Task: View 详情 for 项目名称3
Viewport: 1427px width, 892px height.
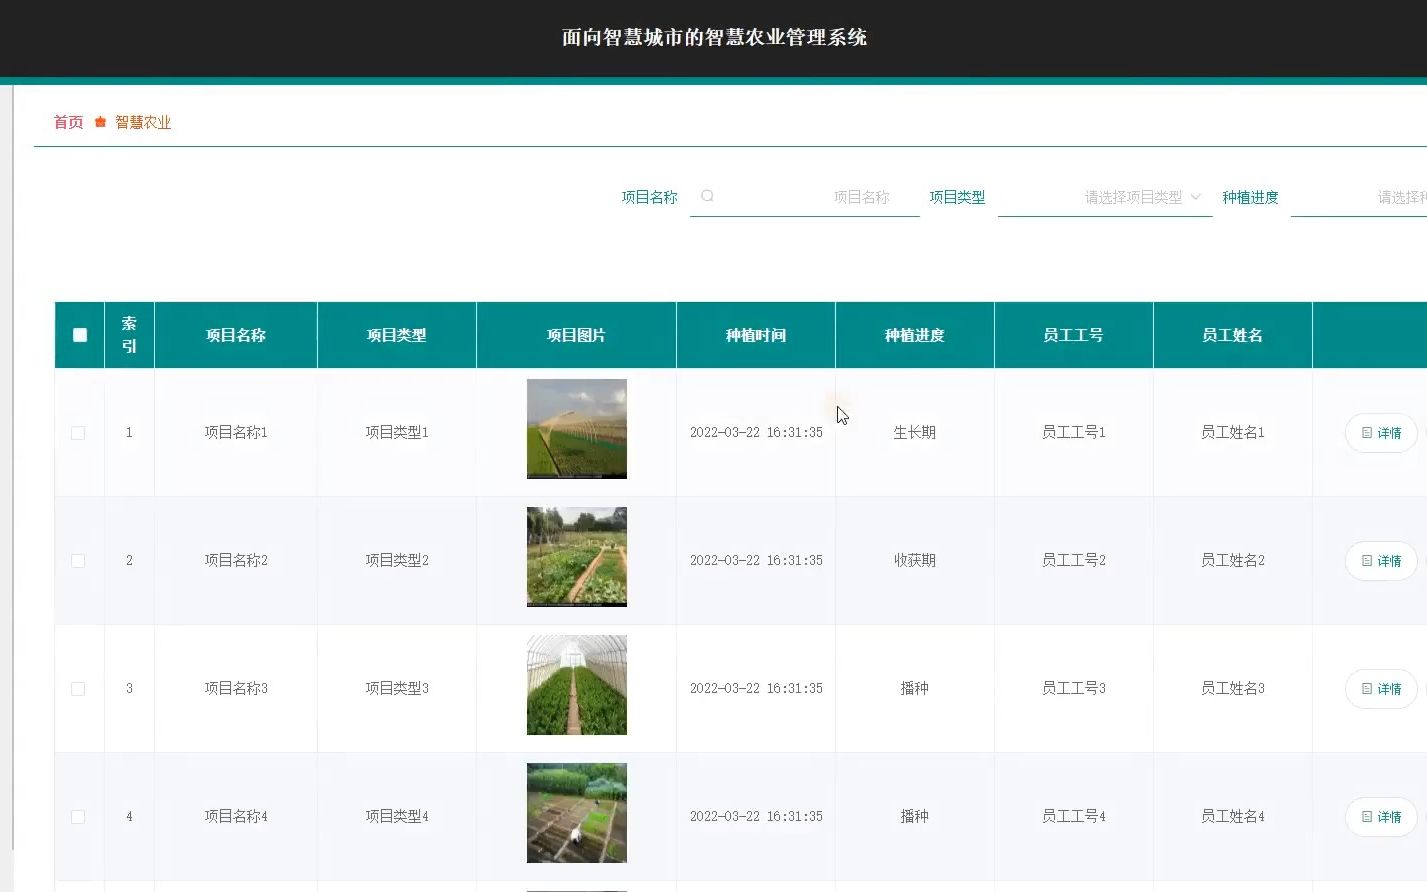Action: [x=1381, y=689]
